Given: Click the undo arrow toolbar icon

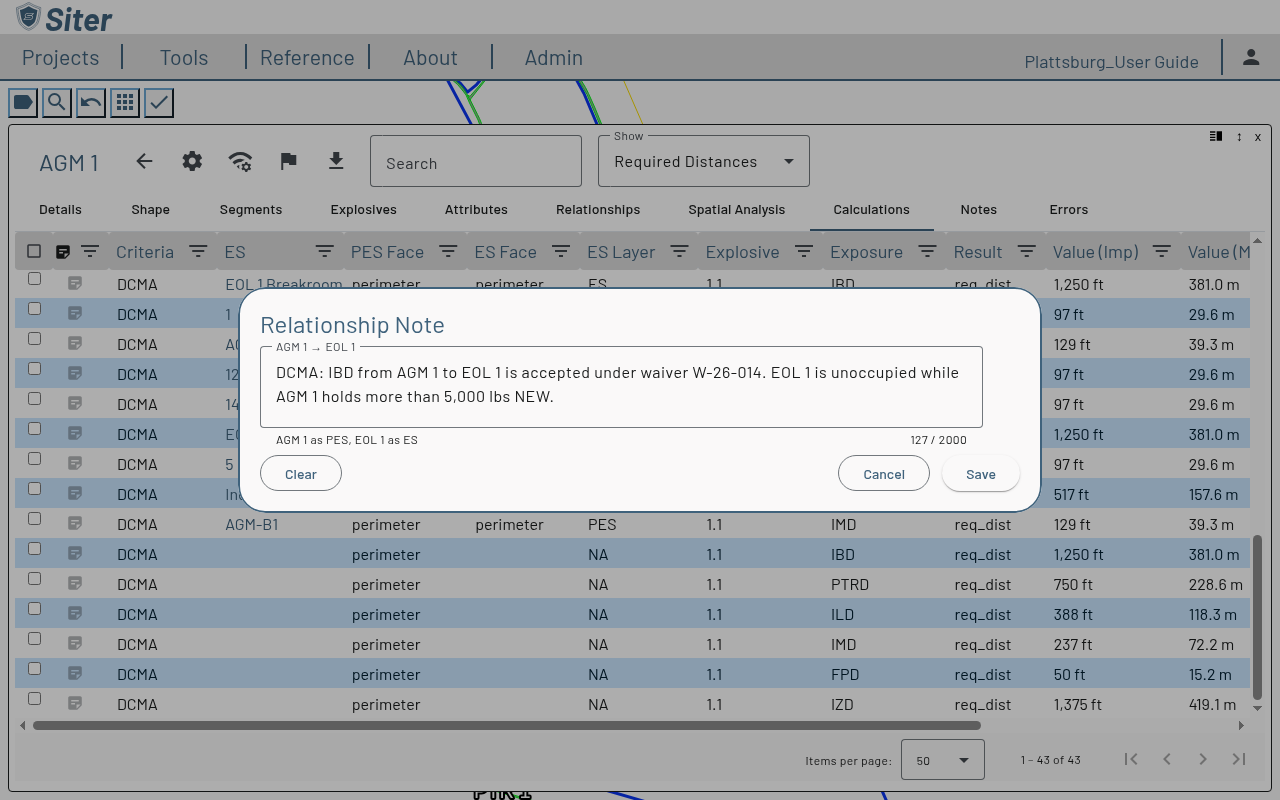Looking at the screenshot, I should 91,102.
